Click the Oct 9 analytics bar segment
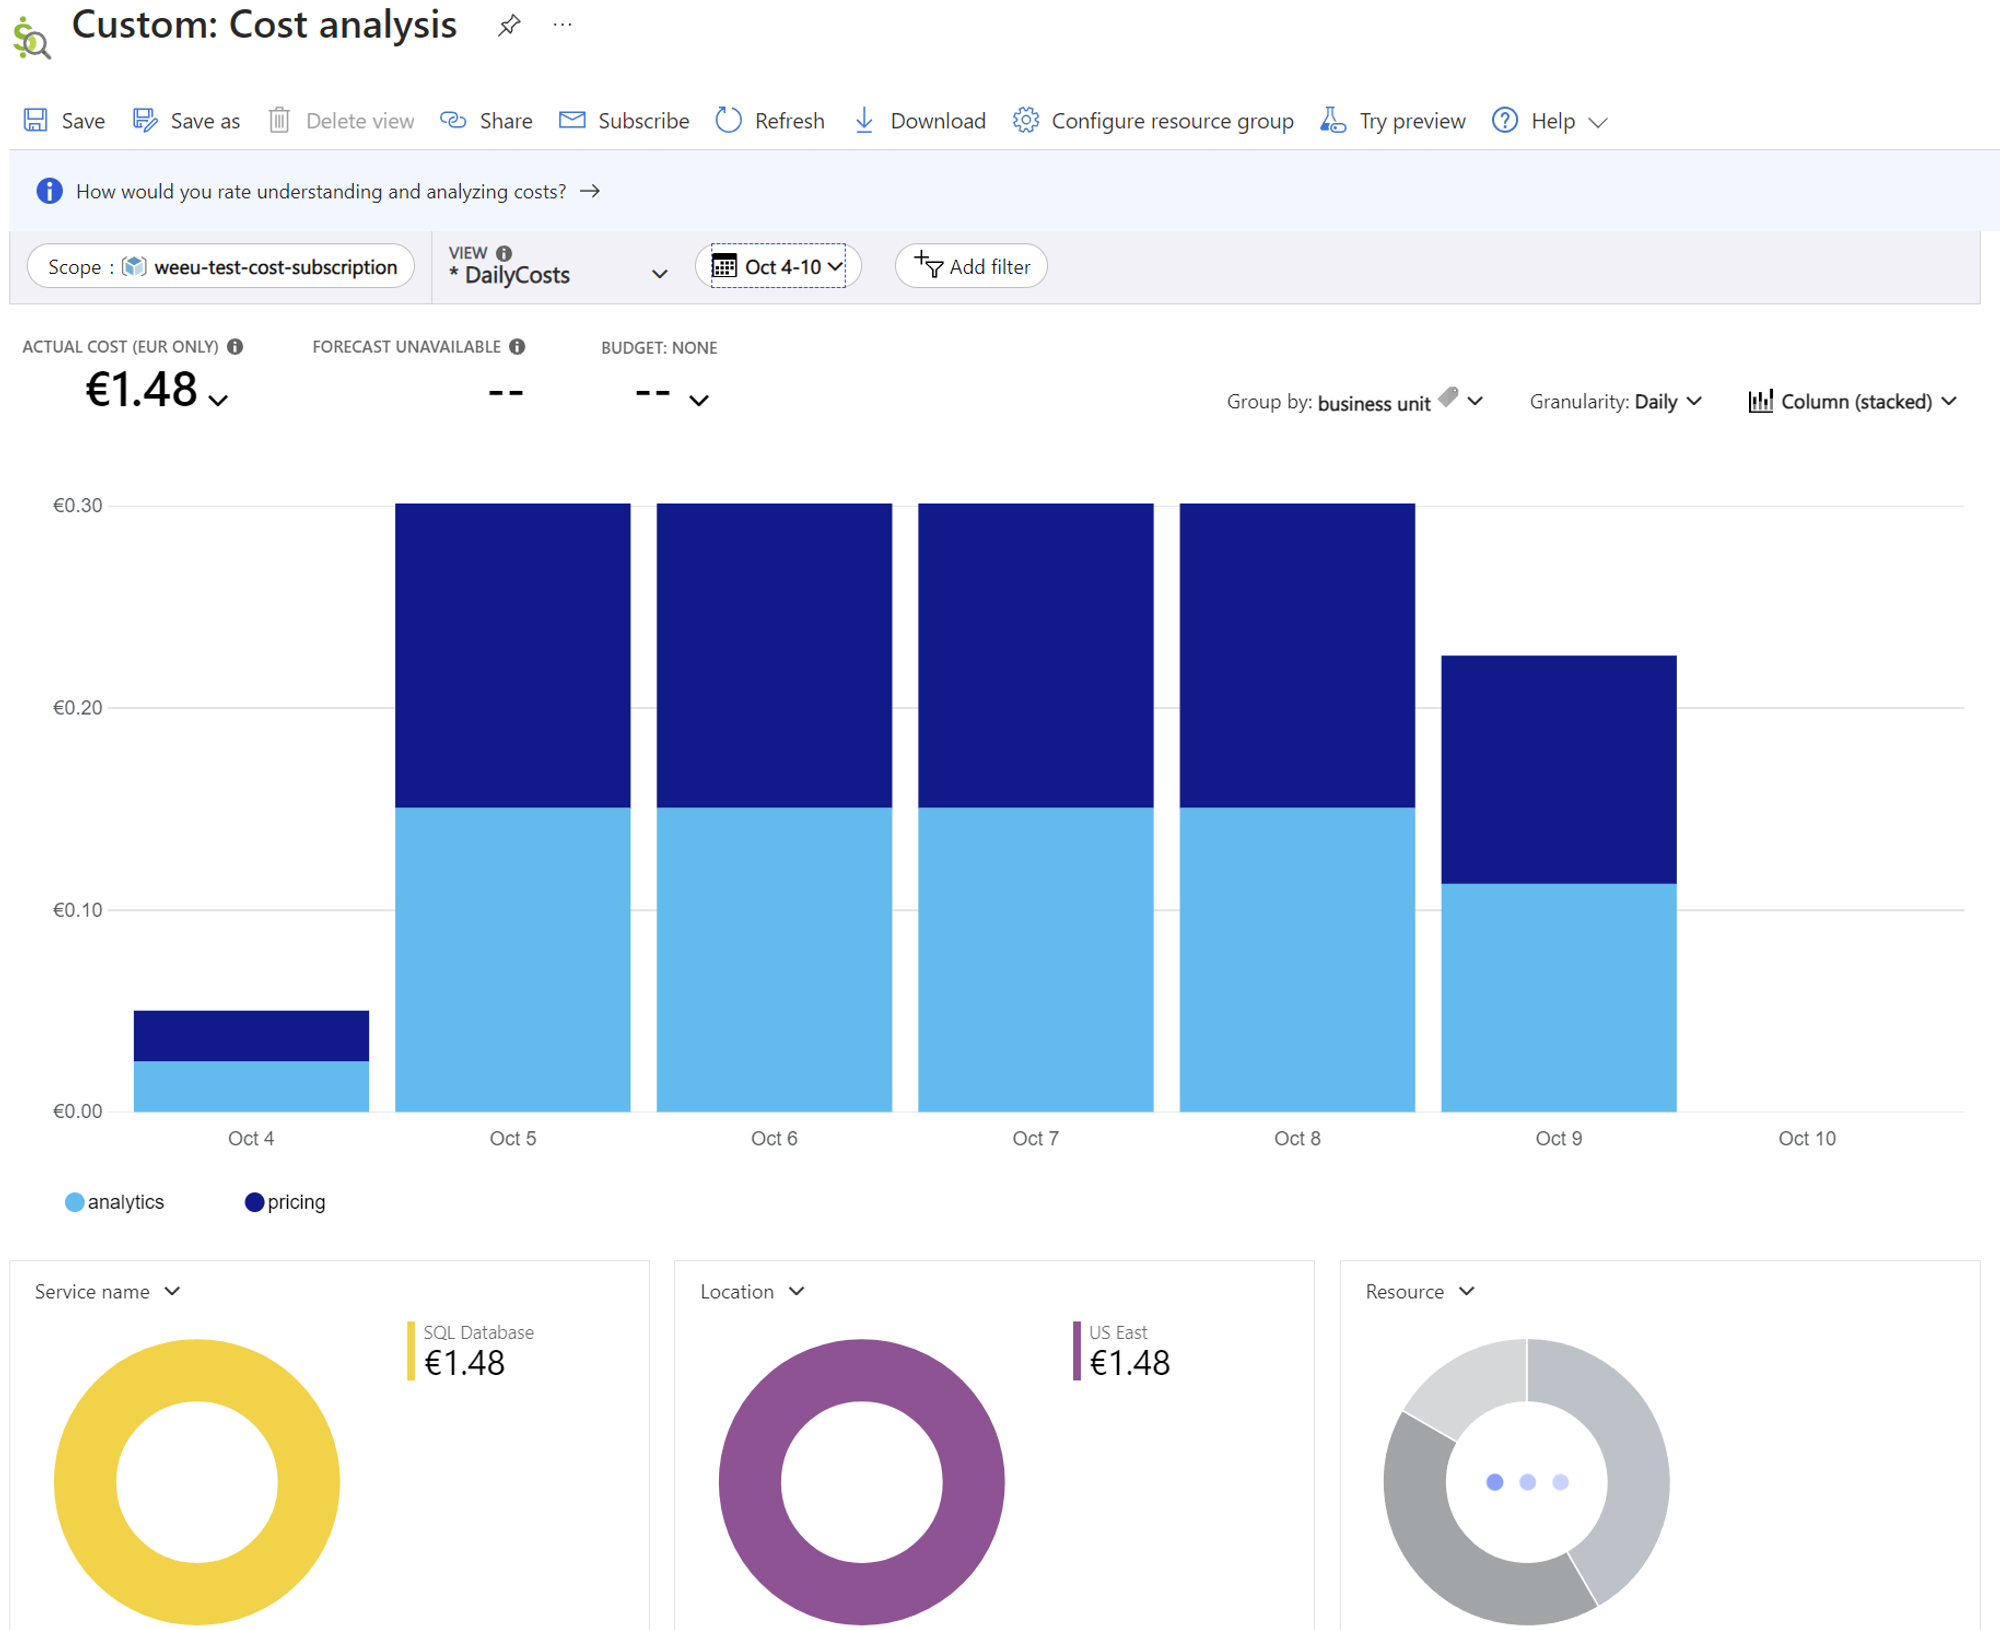2000x1630 pixels. coord(1558,997)
